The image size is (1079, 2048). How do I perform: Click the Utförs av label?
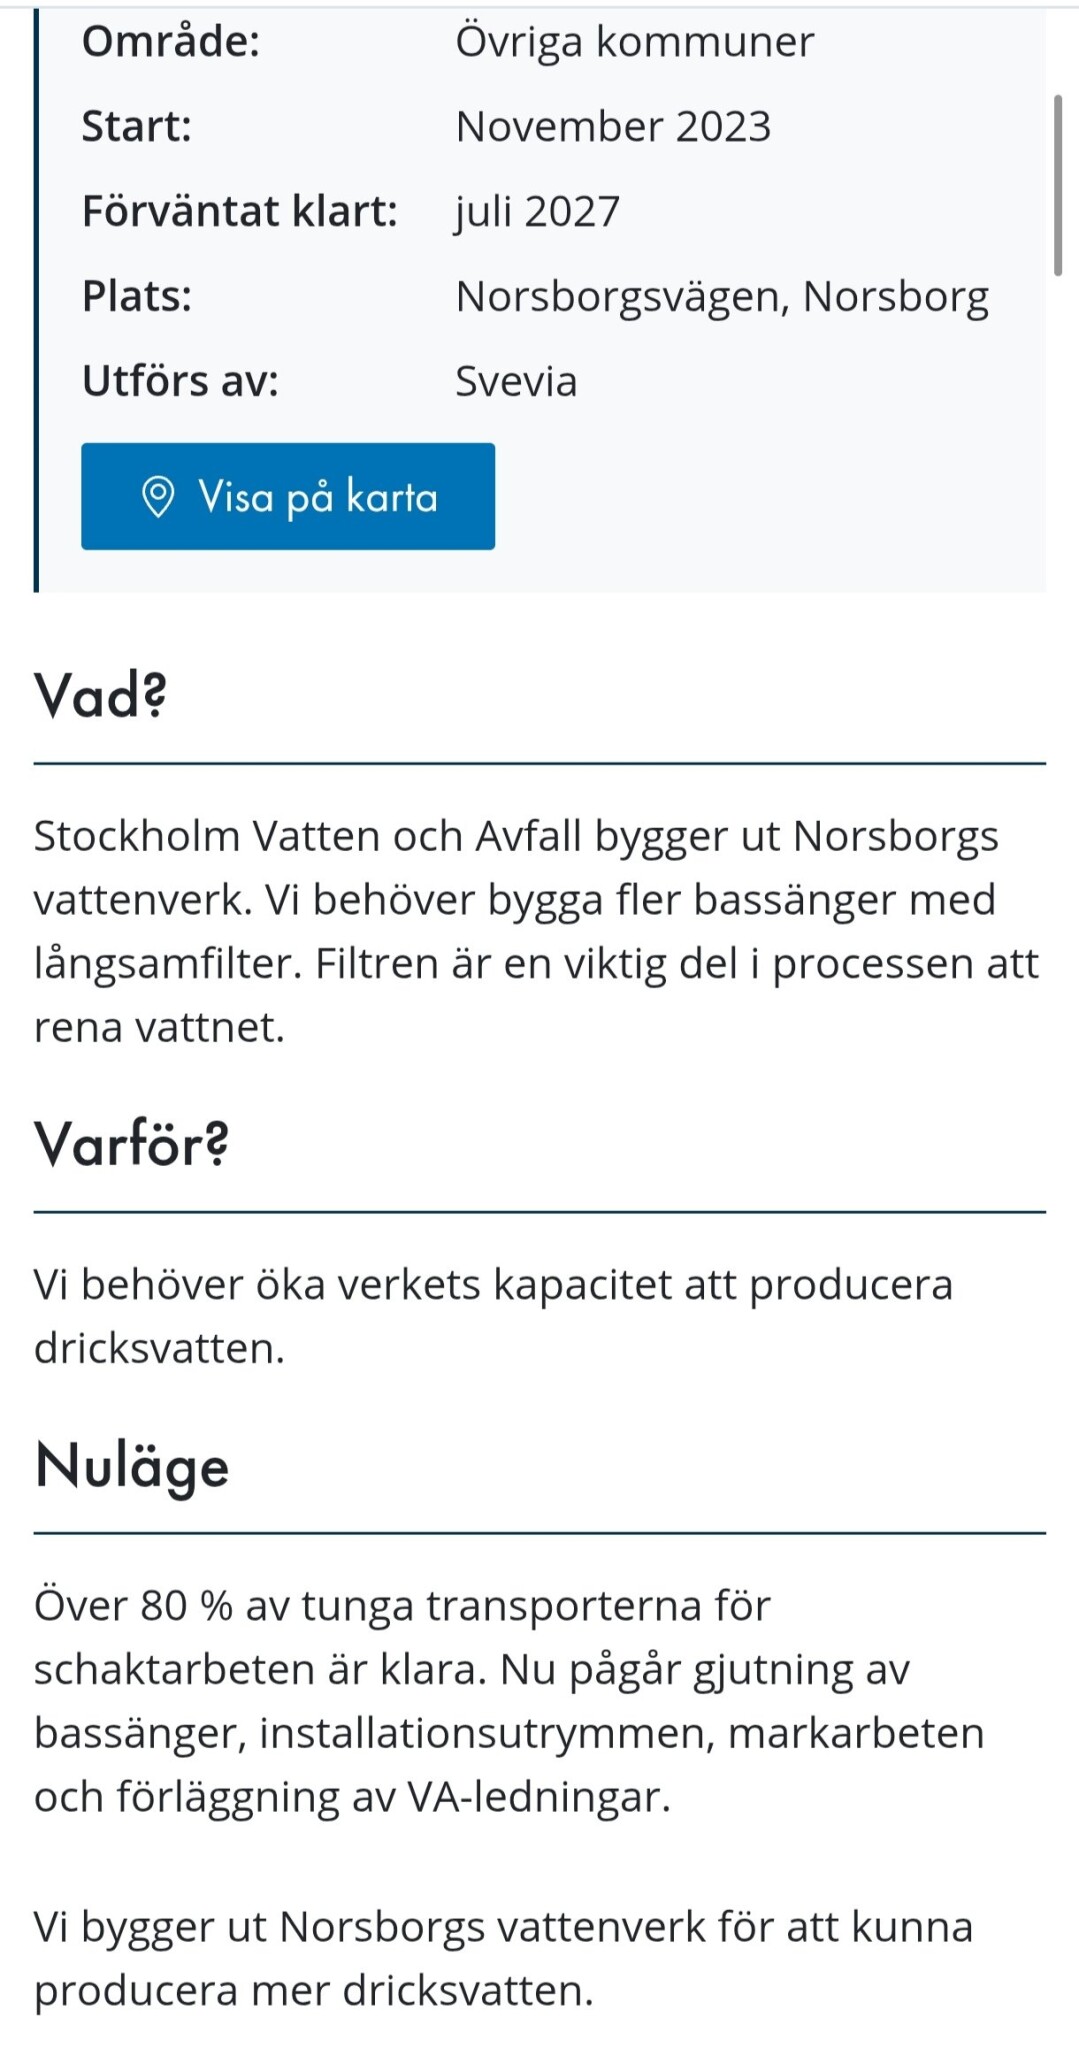(x=180, y=381)
